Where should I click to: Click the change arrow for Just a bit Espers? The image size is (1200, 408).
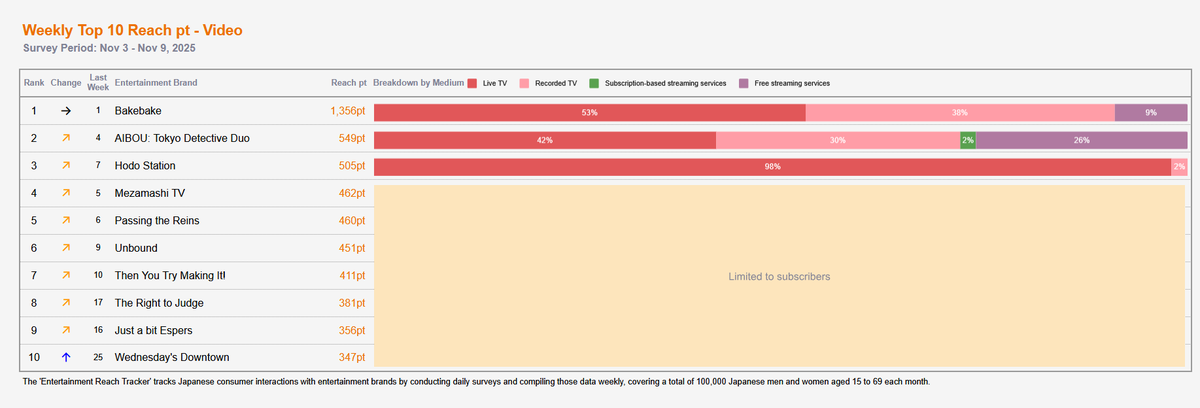tap(66, 330)
